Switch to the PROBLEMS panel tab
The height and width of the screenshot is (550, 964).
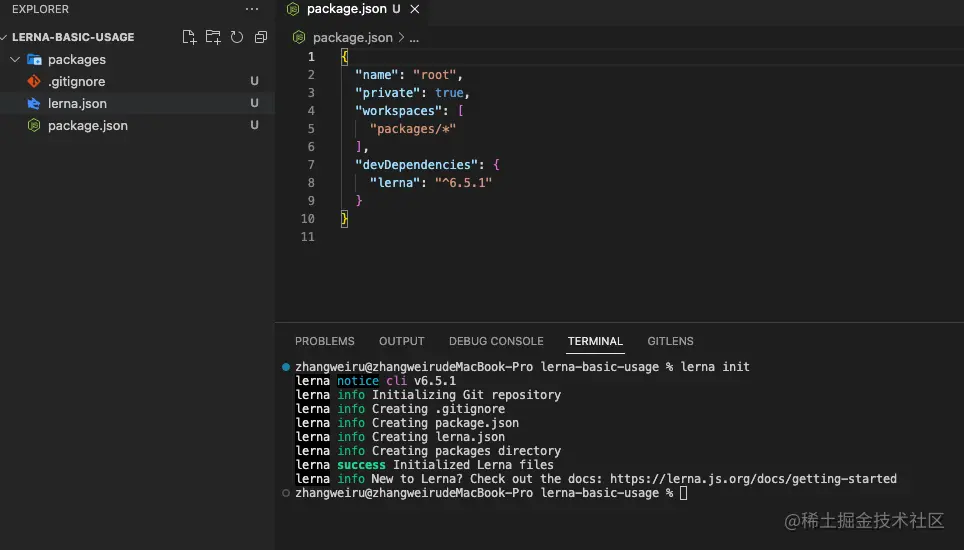(x=325, y=341)
